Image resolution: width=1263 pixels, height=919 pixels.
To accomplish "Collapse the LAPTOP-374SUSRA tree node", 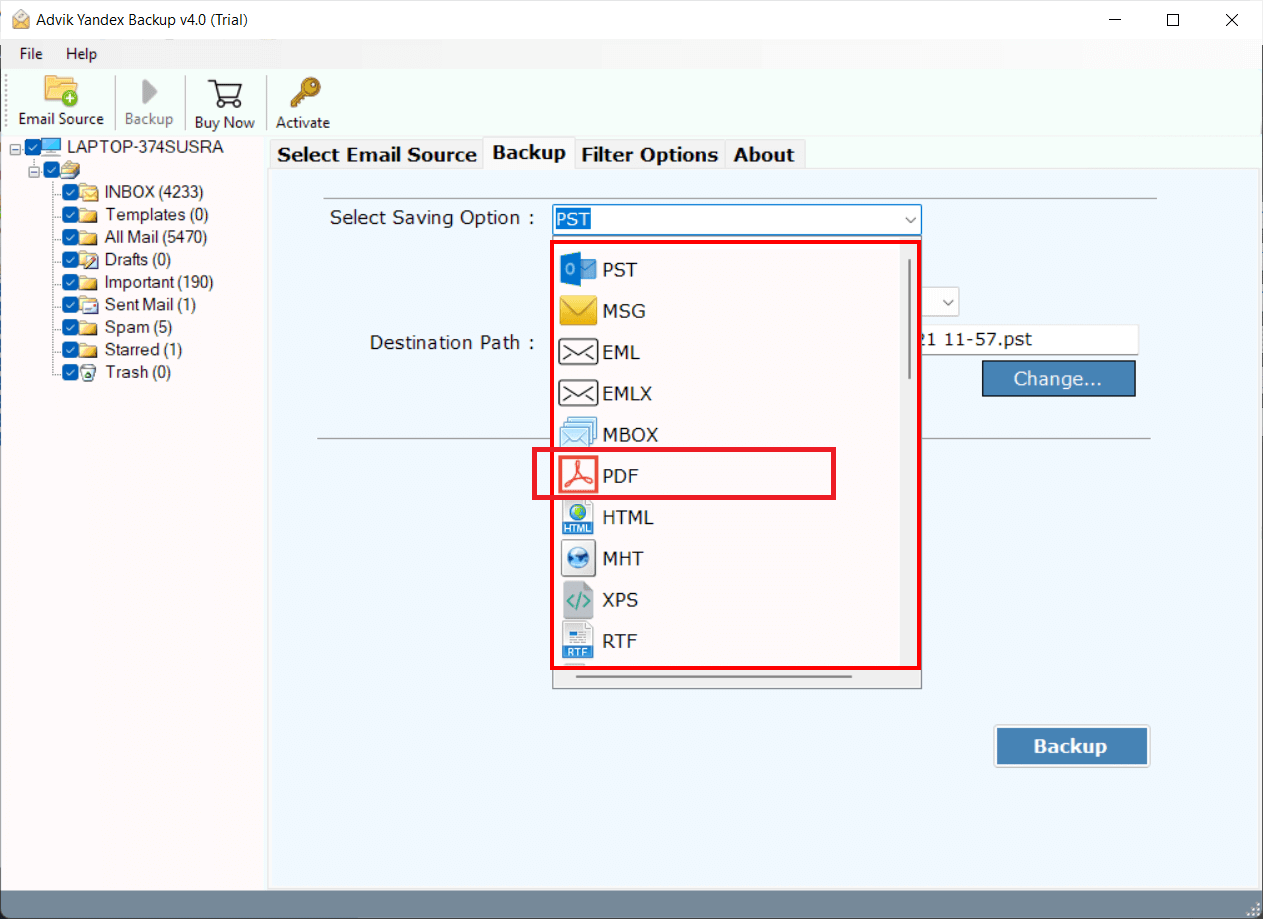I will tap(15, 148).
